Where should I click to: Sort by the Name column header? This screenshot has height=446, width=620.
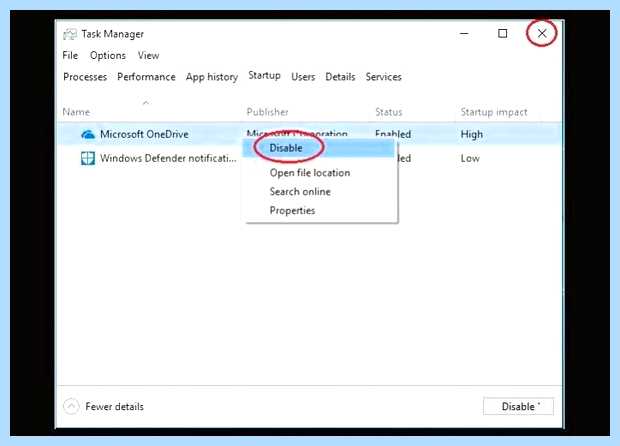click(76, 112)
